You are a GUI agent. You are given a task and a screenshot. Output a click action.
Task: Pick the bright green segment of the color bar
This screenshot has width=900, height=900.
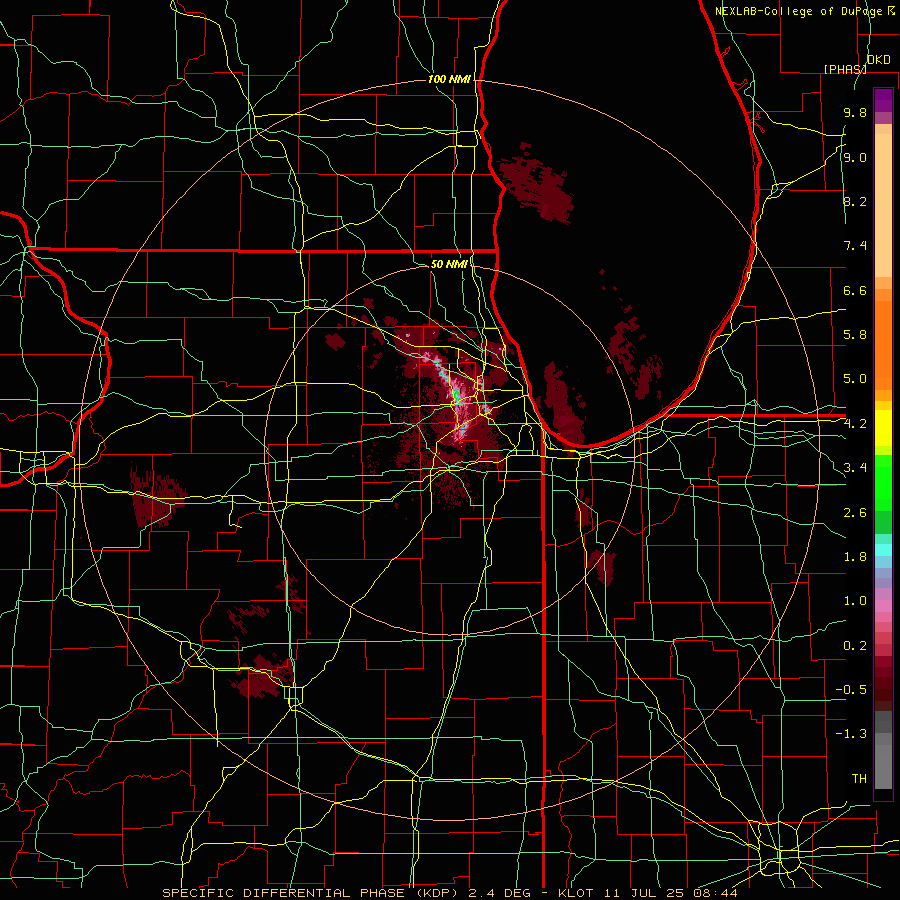pyautogui.click(x=883, y=482)
